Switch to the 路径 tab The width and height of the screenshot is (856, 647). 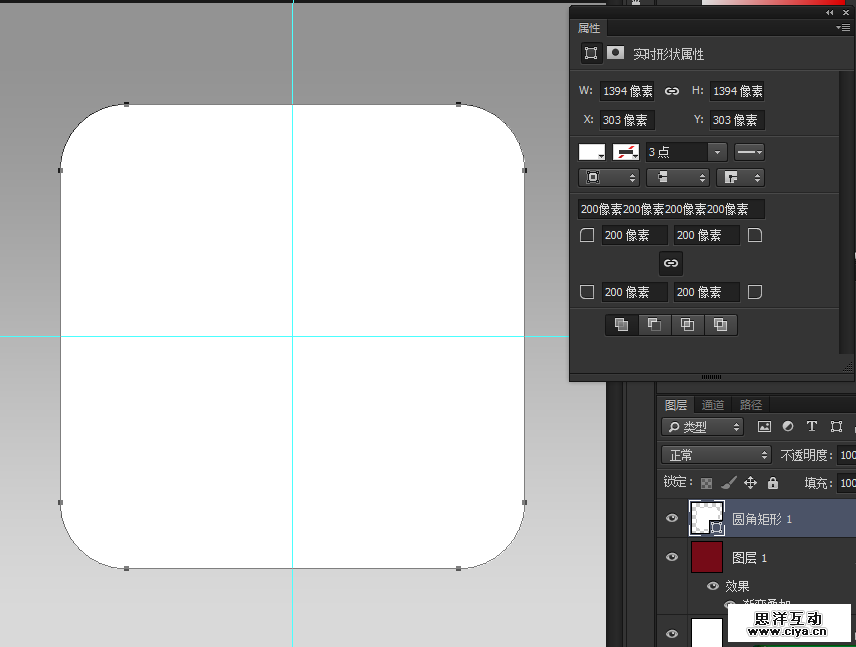click(x=750, y=405)
